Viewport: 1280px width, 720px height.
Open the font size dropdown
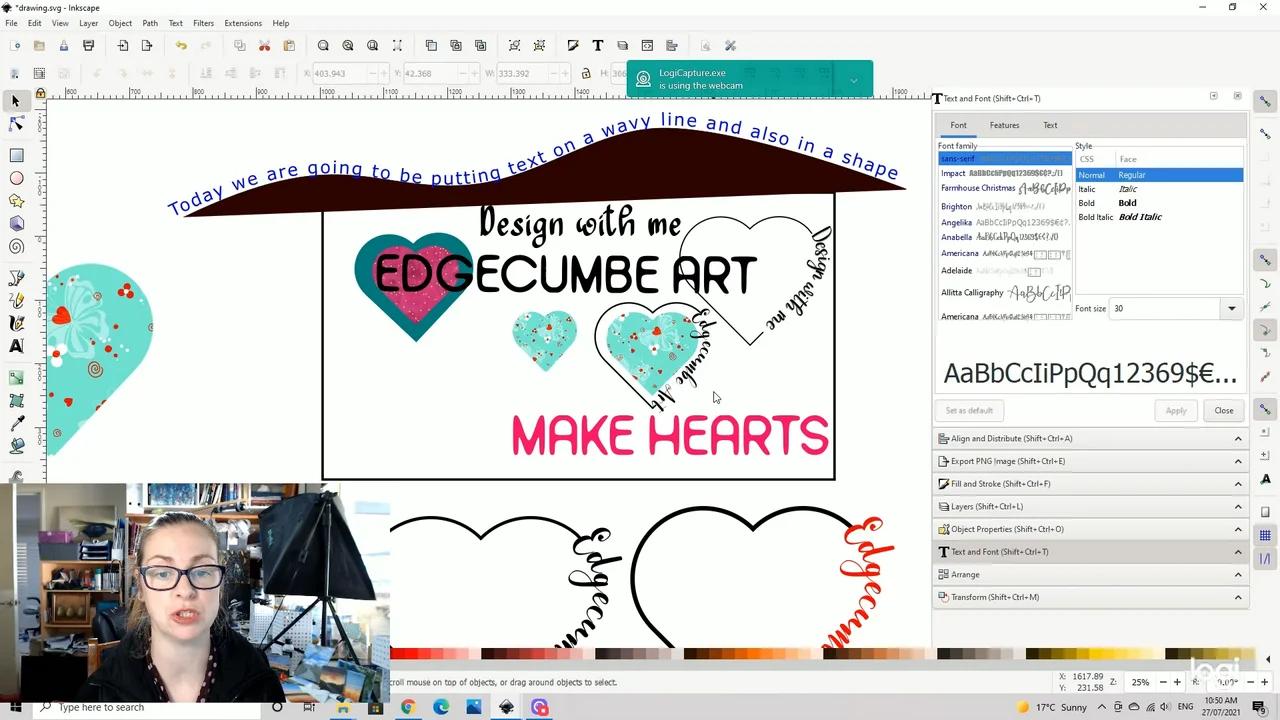(x=1231, y=308)
